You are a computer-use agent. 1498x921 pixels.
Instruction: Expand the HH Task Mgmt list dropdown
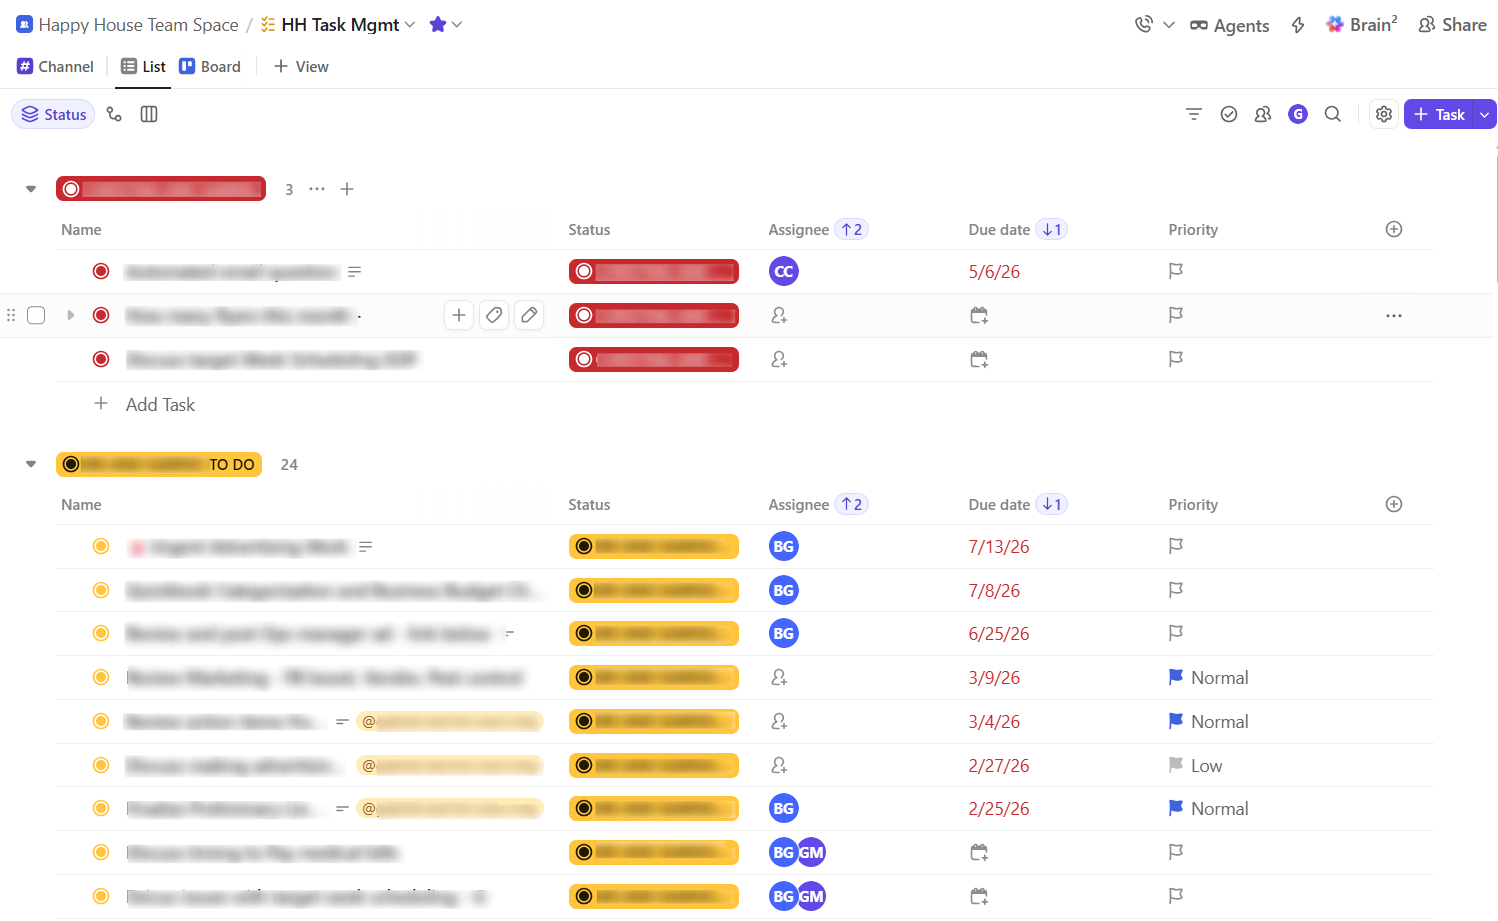coord(409,24)
